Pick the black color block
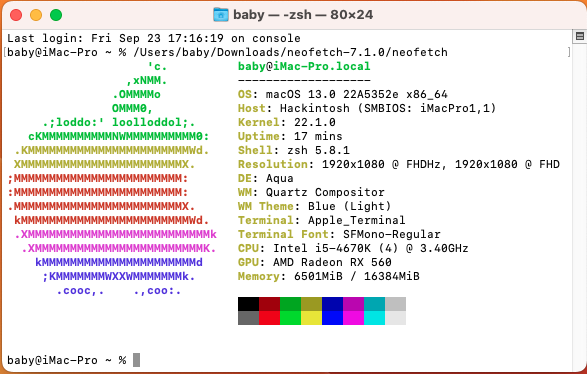The image size is (587, 374). click(248, 304)
